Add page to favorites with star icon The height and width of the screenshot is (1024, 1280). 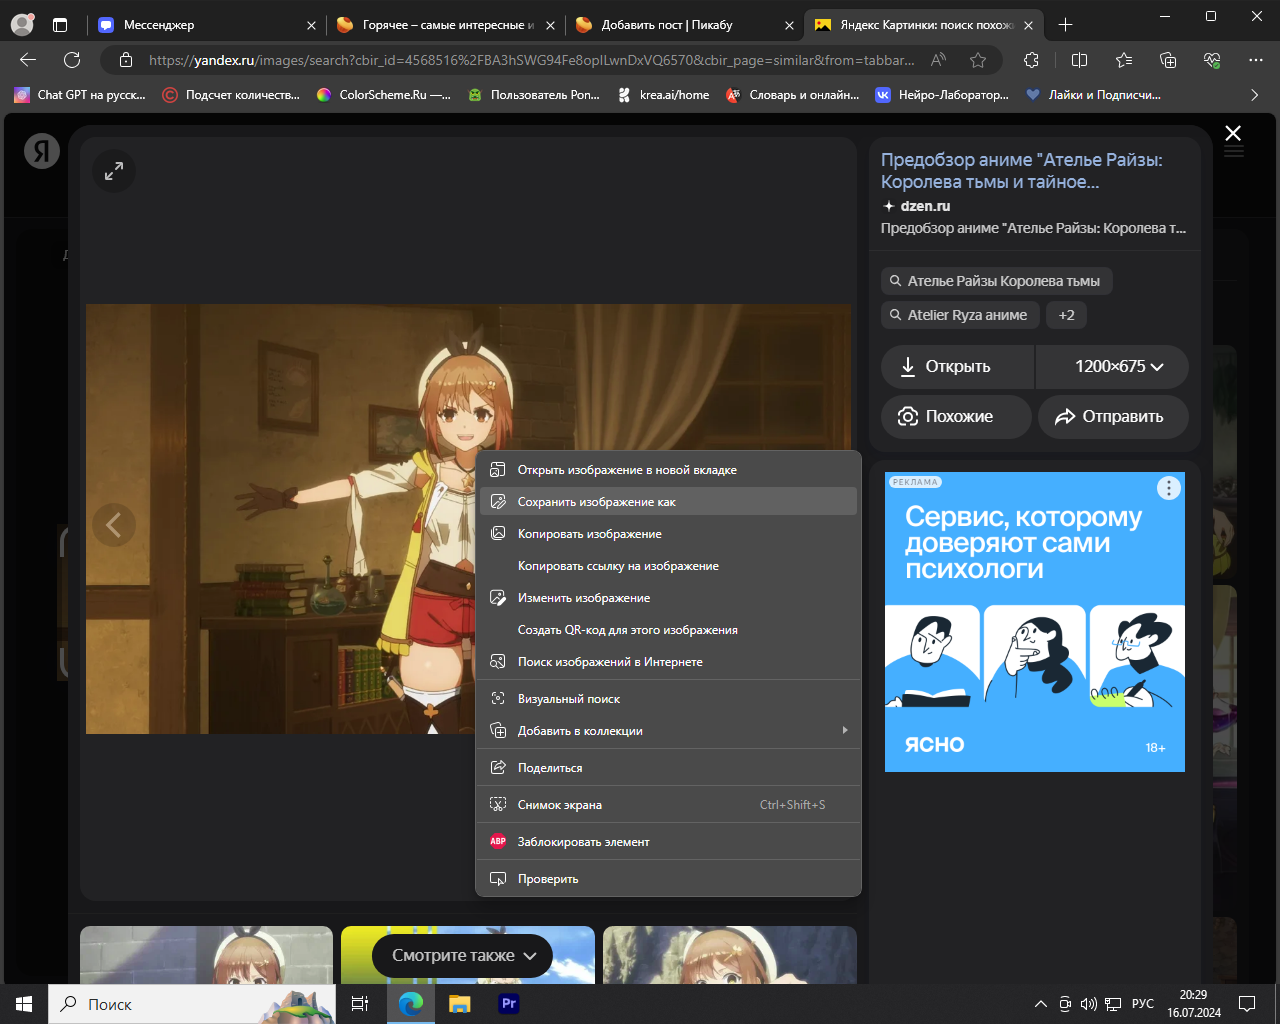[978, 60]
